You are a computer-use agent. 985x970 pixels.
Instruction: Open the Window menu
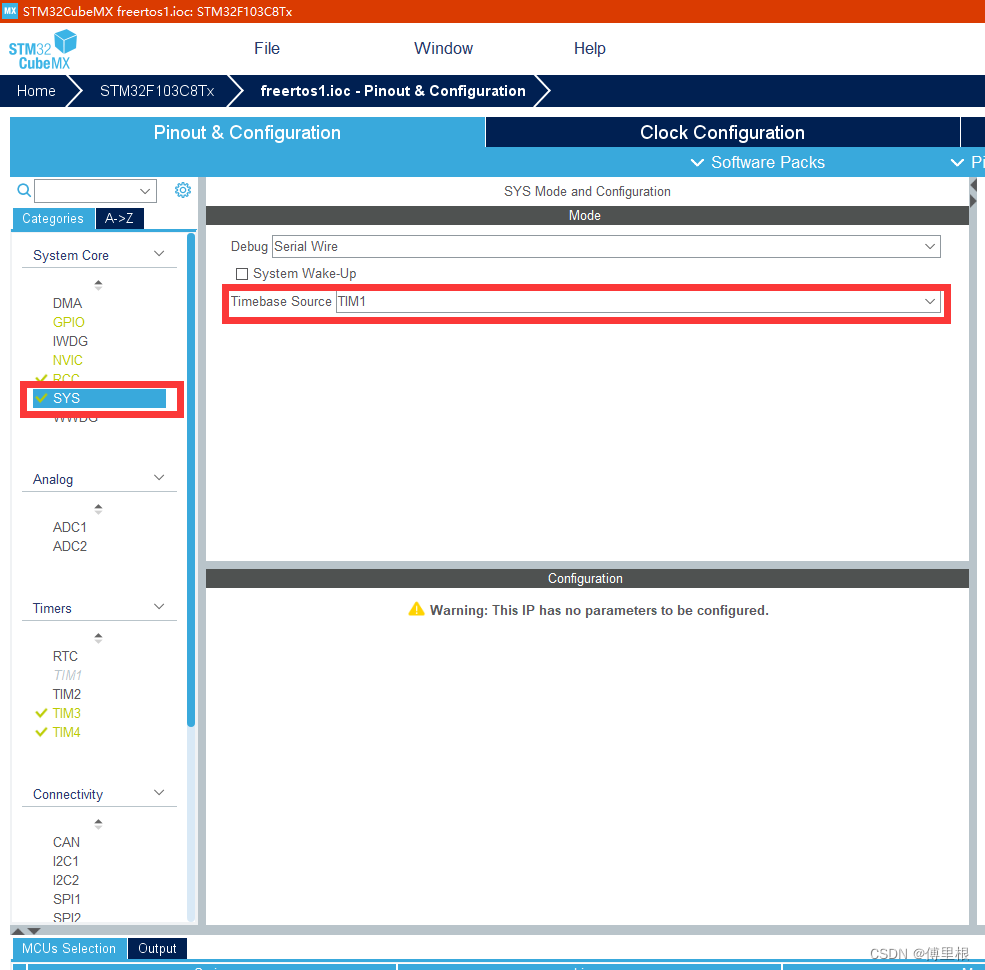(444, 48)
